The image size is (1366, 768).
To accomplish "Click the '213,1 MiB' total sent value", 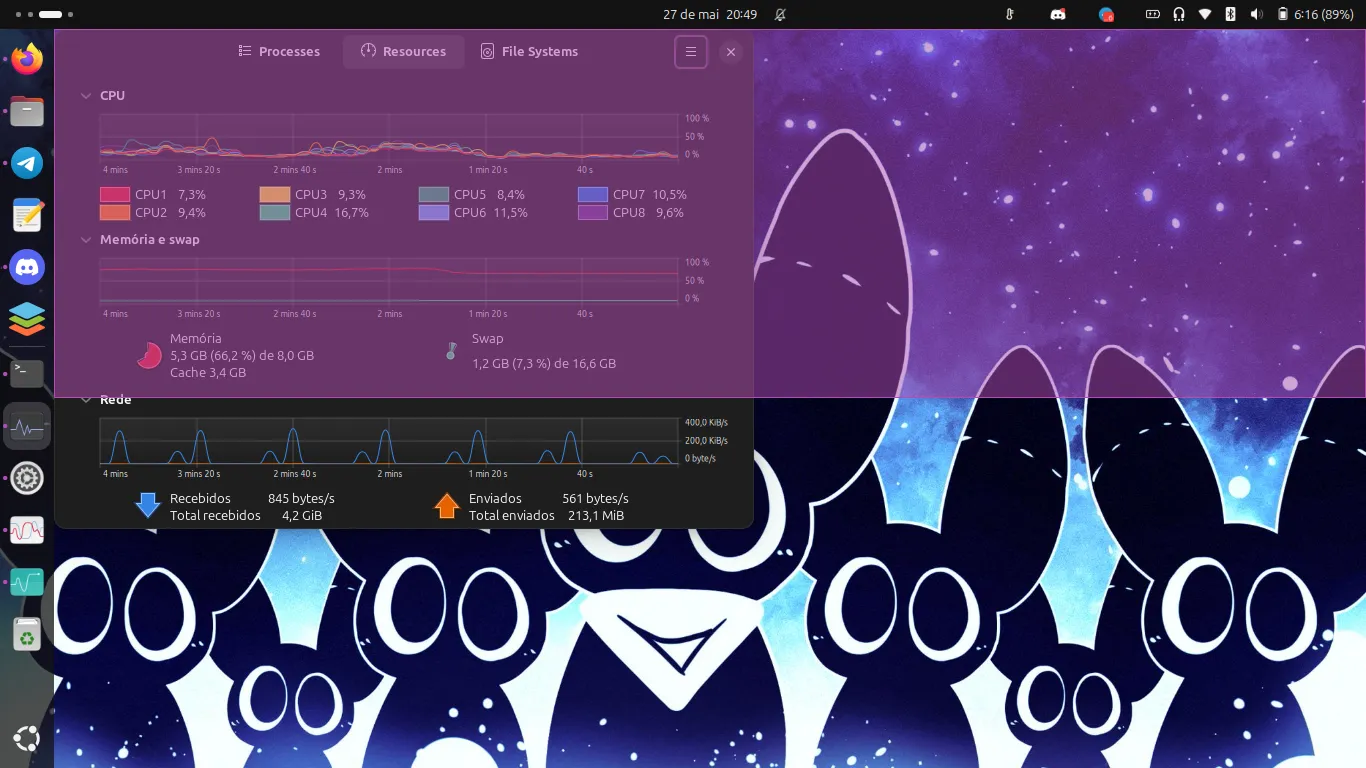I will 596,516.
